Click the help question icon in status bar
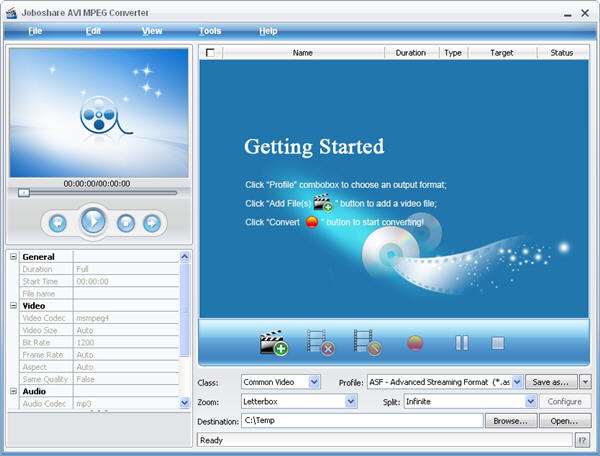Screen dimensions: 600x456 click(582, 440)
